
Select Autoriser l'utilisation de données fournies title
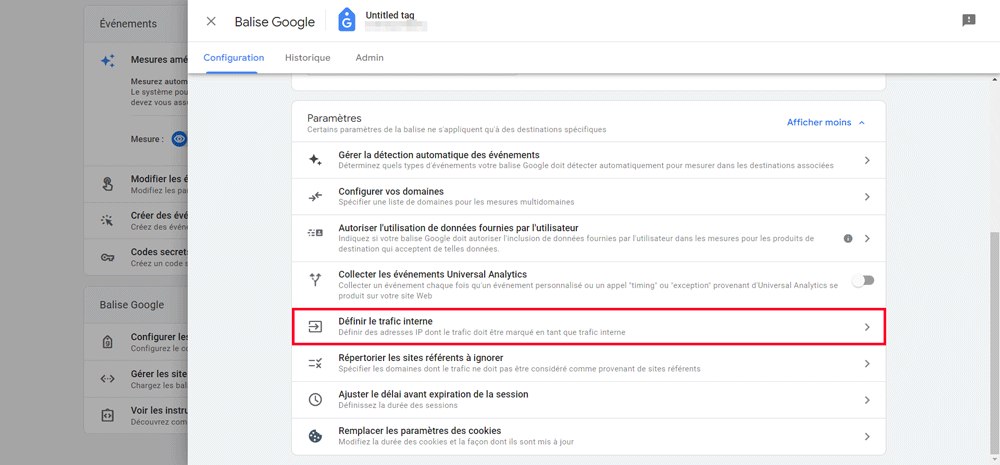coord(458,228)
